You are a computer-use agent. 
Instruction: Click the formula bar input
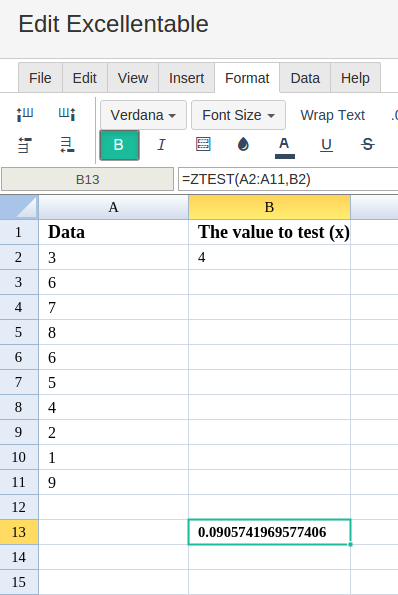click(x=288, y=179)
